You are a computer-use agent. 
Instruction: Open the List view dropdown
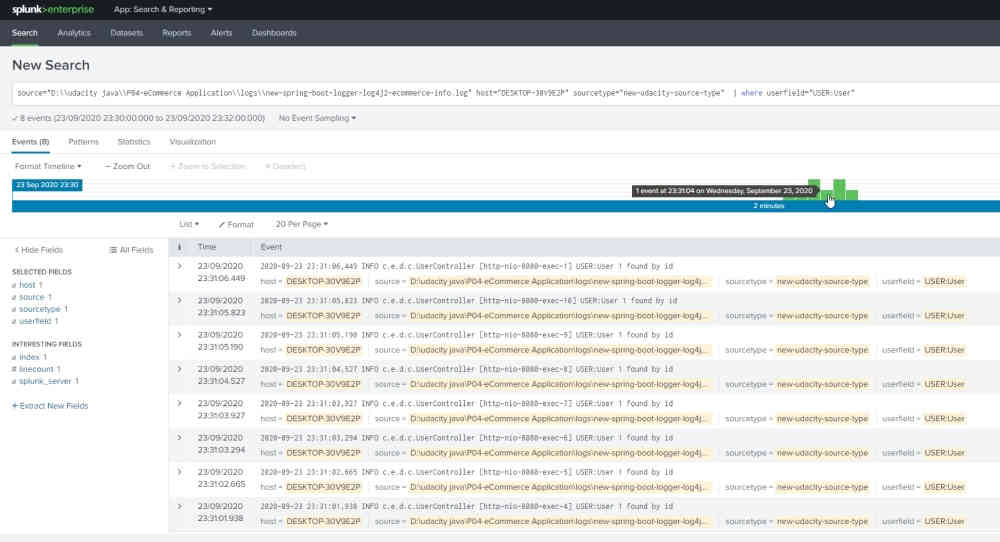point(189,224)
